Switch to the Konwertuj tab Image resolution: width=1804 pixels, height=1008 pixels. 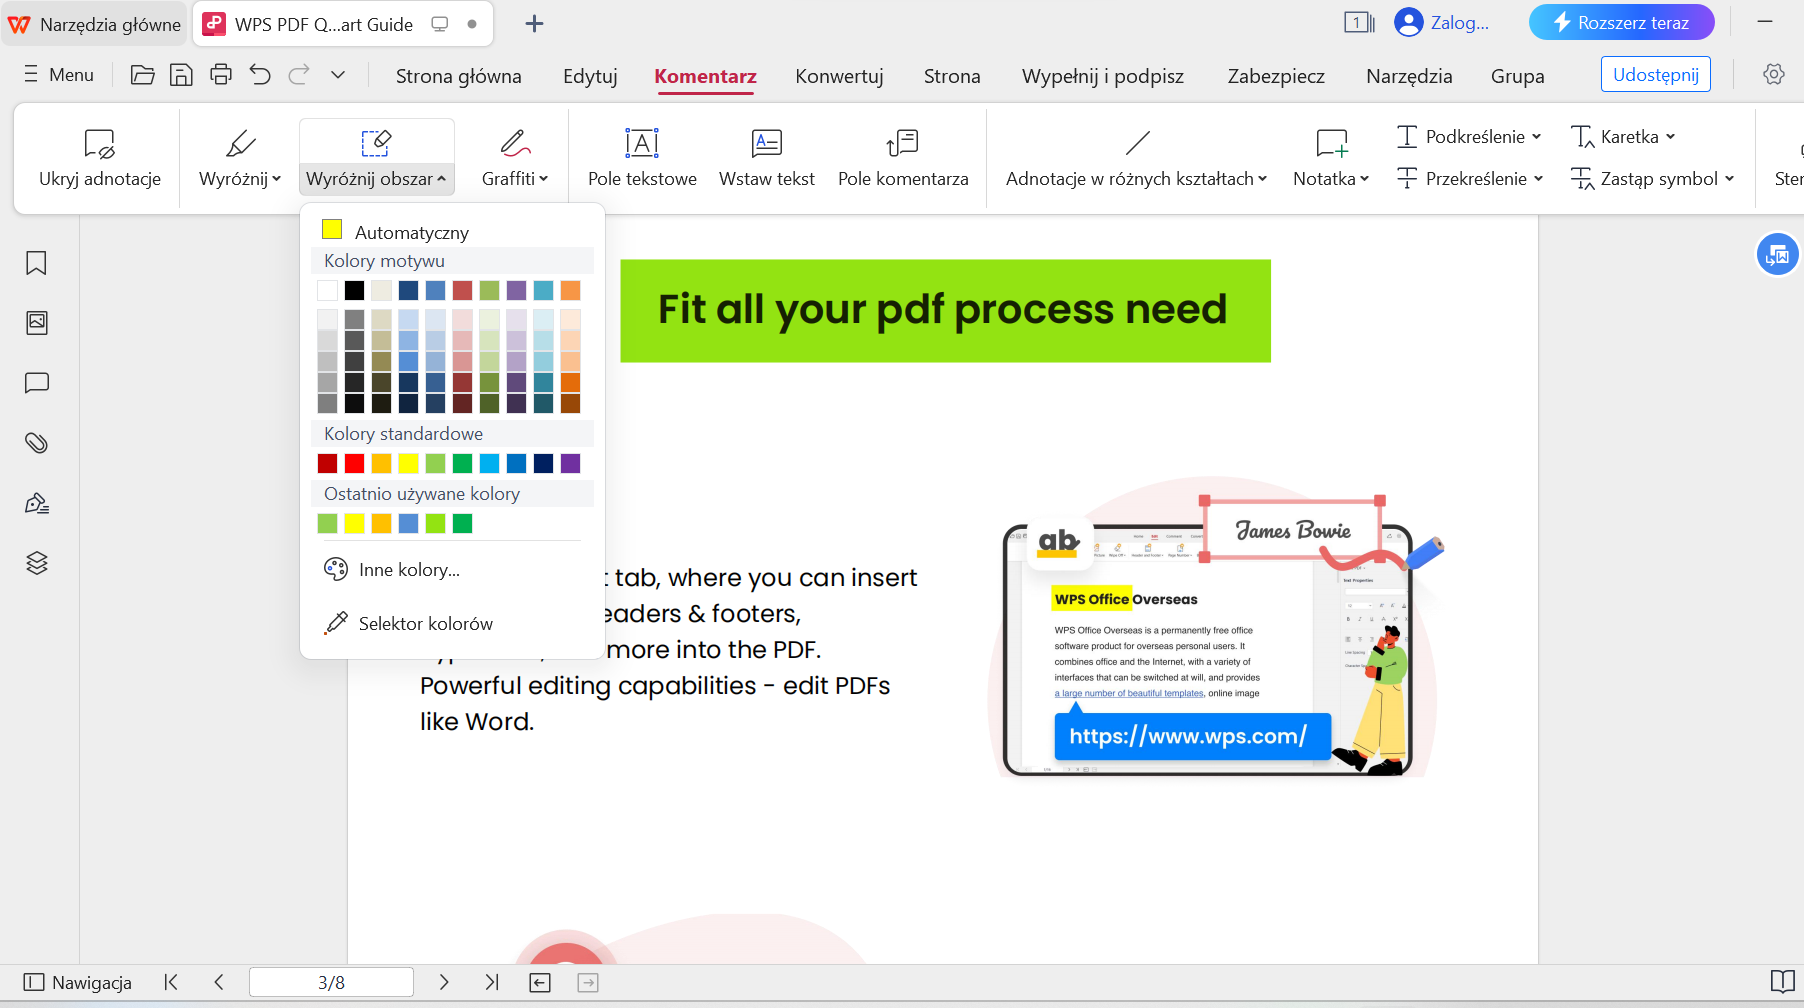tap(839, 76)
